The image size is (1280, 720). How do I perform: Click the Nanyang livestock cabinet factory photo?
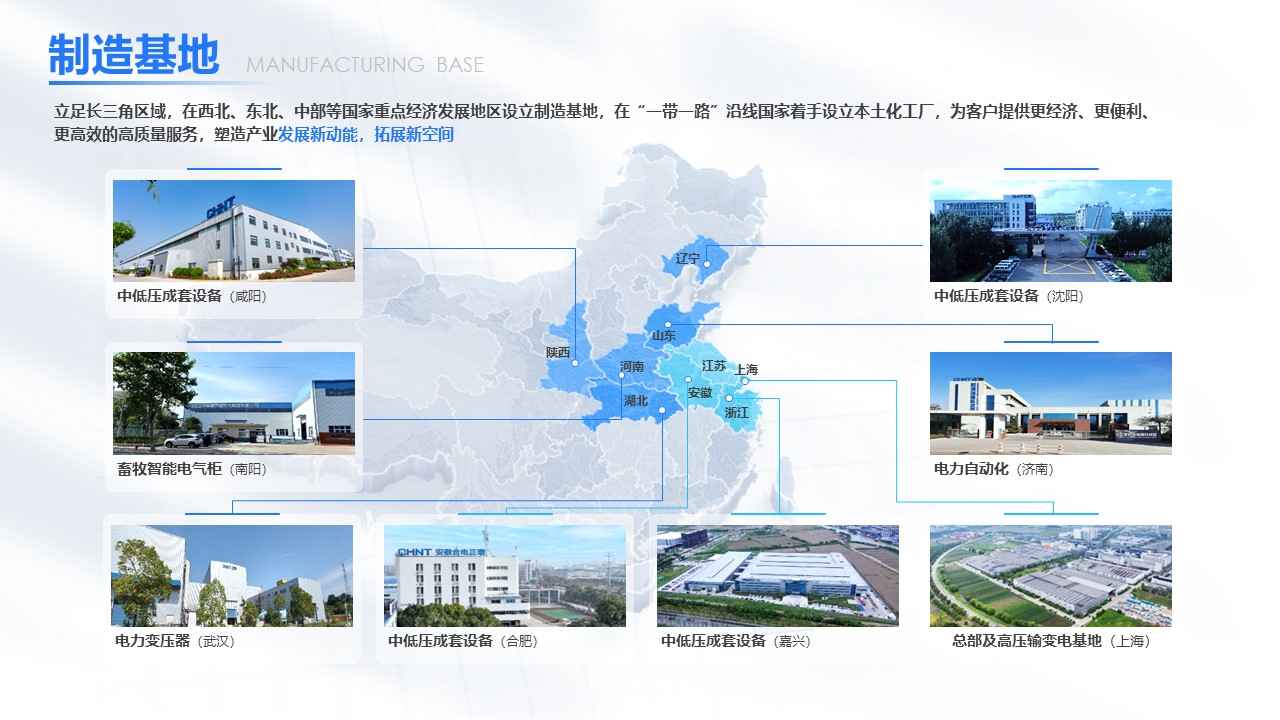point(234,403)
